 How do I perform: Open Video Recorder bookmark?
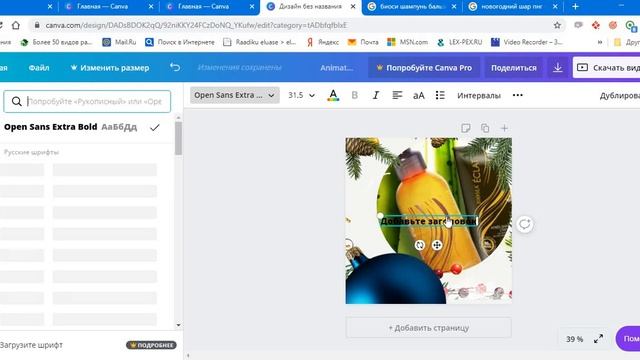point(527,42)
